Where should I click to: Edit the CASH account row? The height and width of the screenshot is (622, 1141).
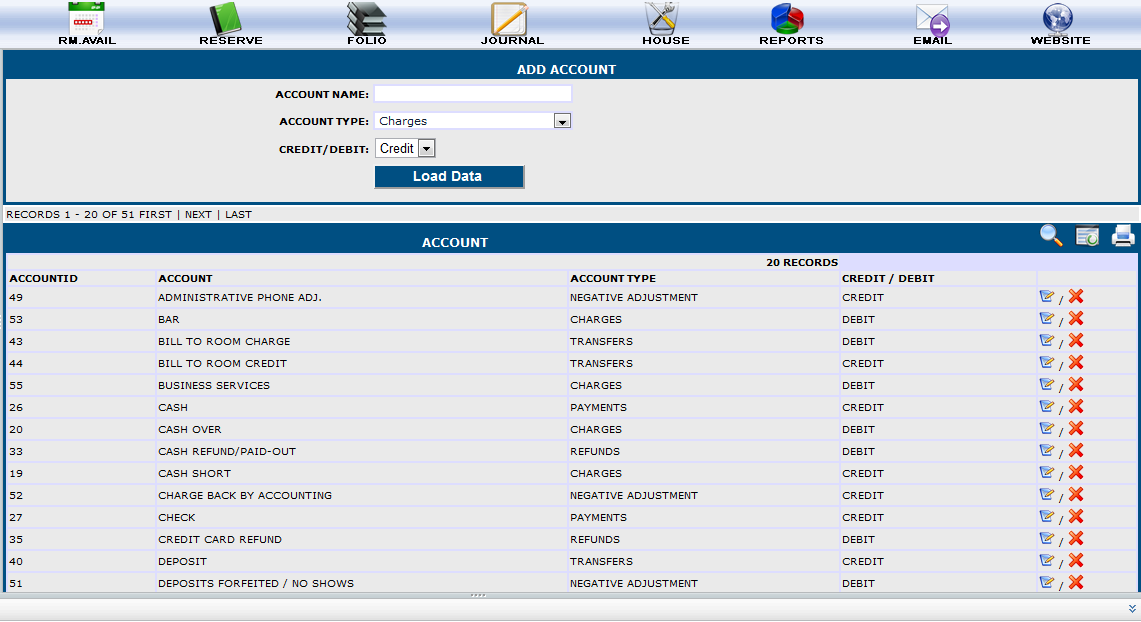(x=1046, y=406)
